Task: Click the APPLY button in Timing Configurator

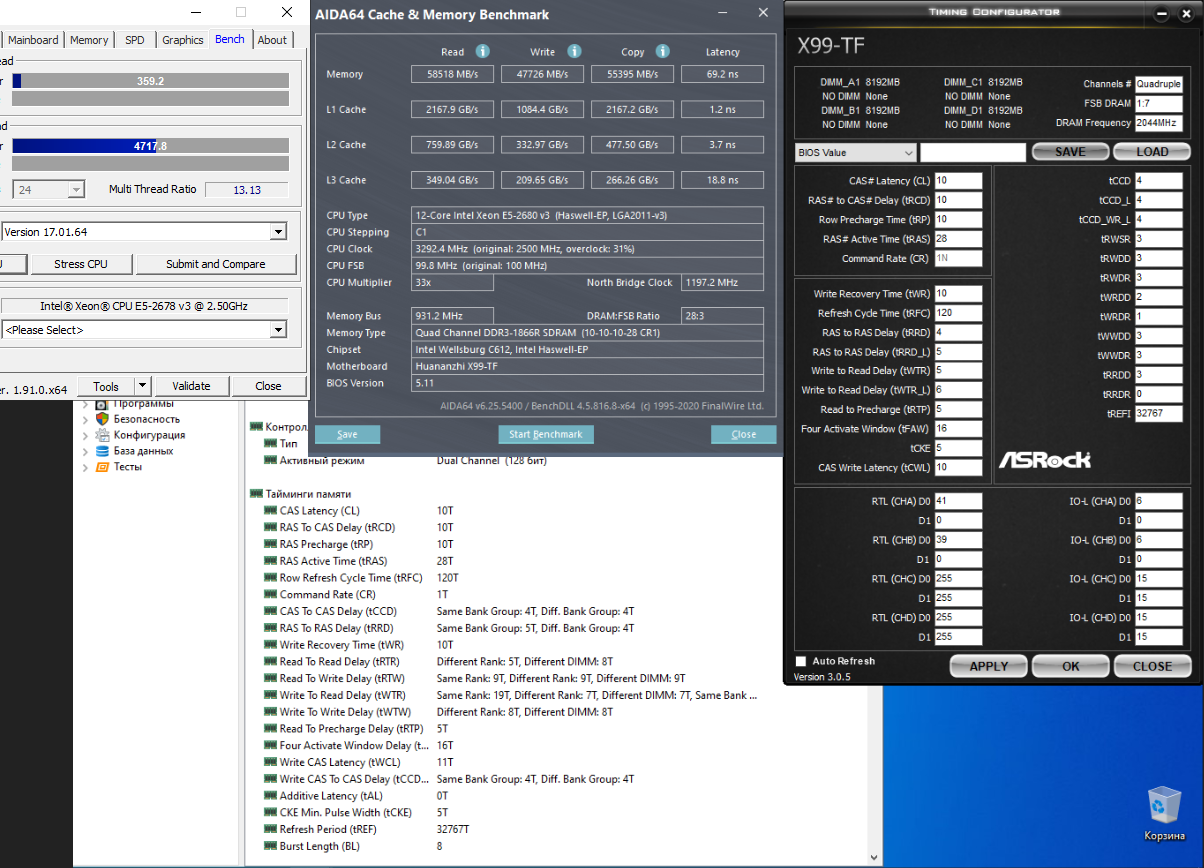Action: [x=988, y=666]
